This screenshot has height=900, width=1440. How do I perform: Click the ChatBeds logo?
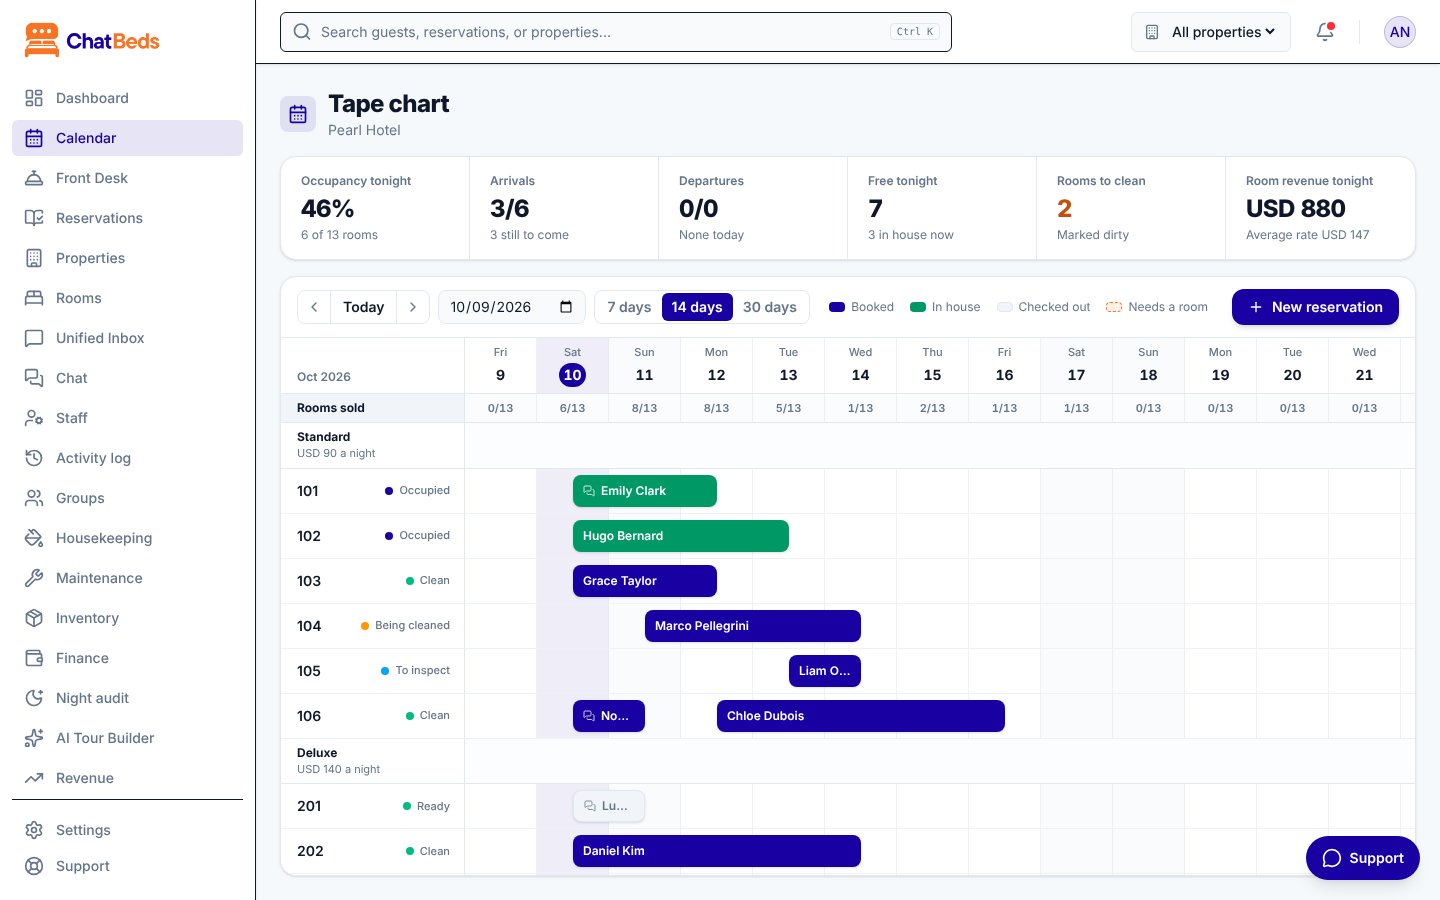pyautogui.click(x=92, y=41)
